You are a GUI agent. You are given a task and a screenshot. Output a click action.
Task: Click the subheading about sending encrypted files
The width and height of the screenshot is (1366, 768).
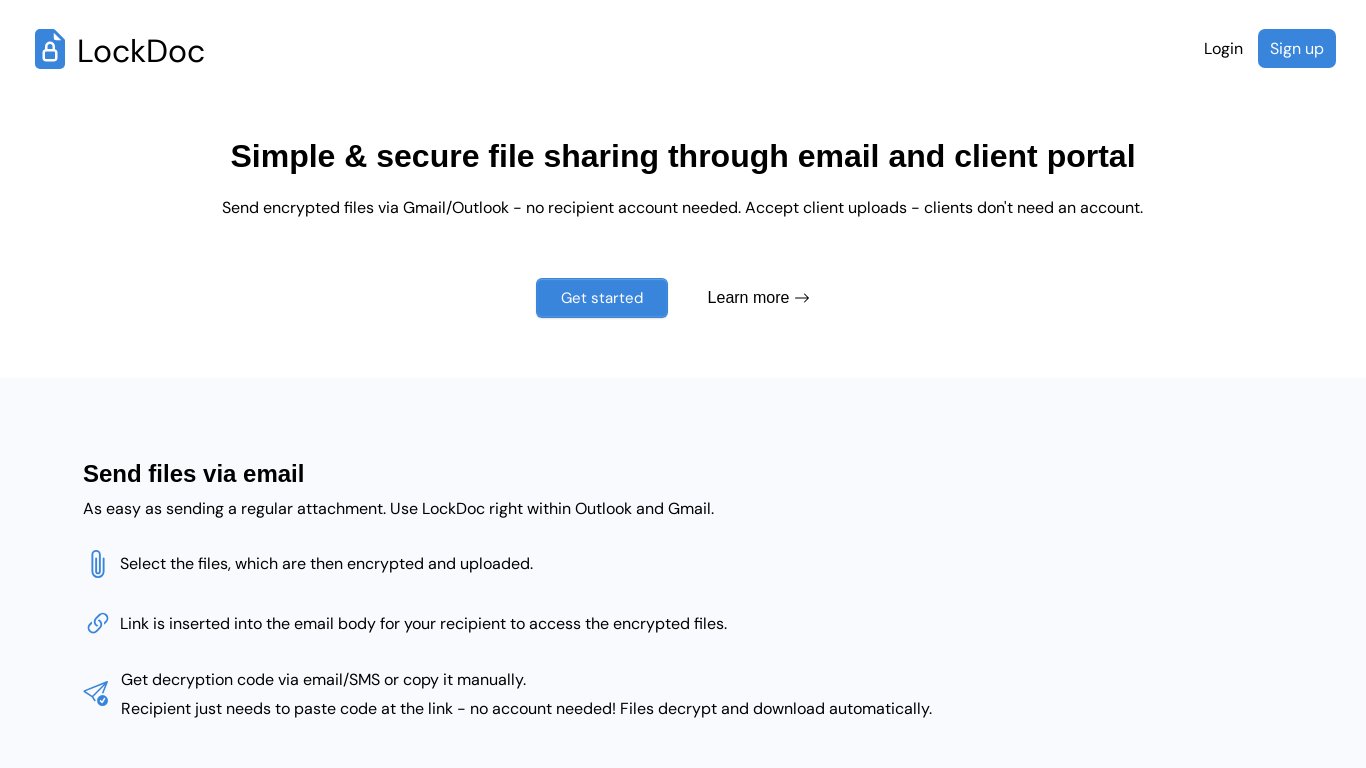[x=682, y=208]
